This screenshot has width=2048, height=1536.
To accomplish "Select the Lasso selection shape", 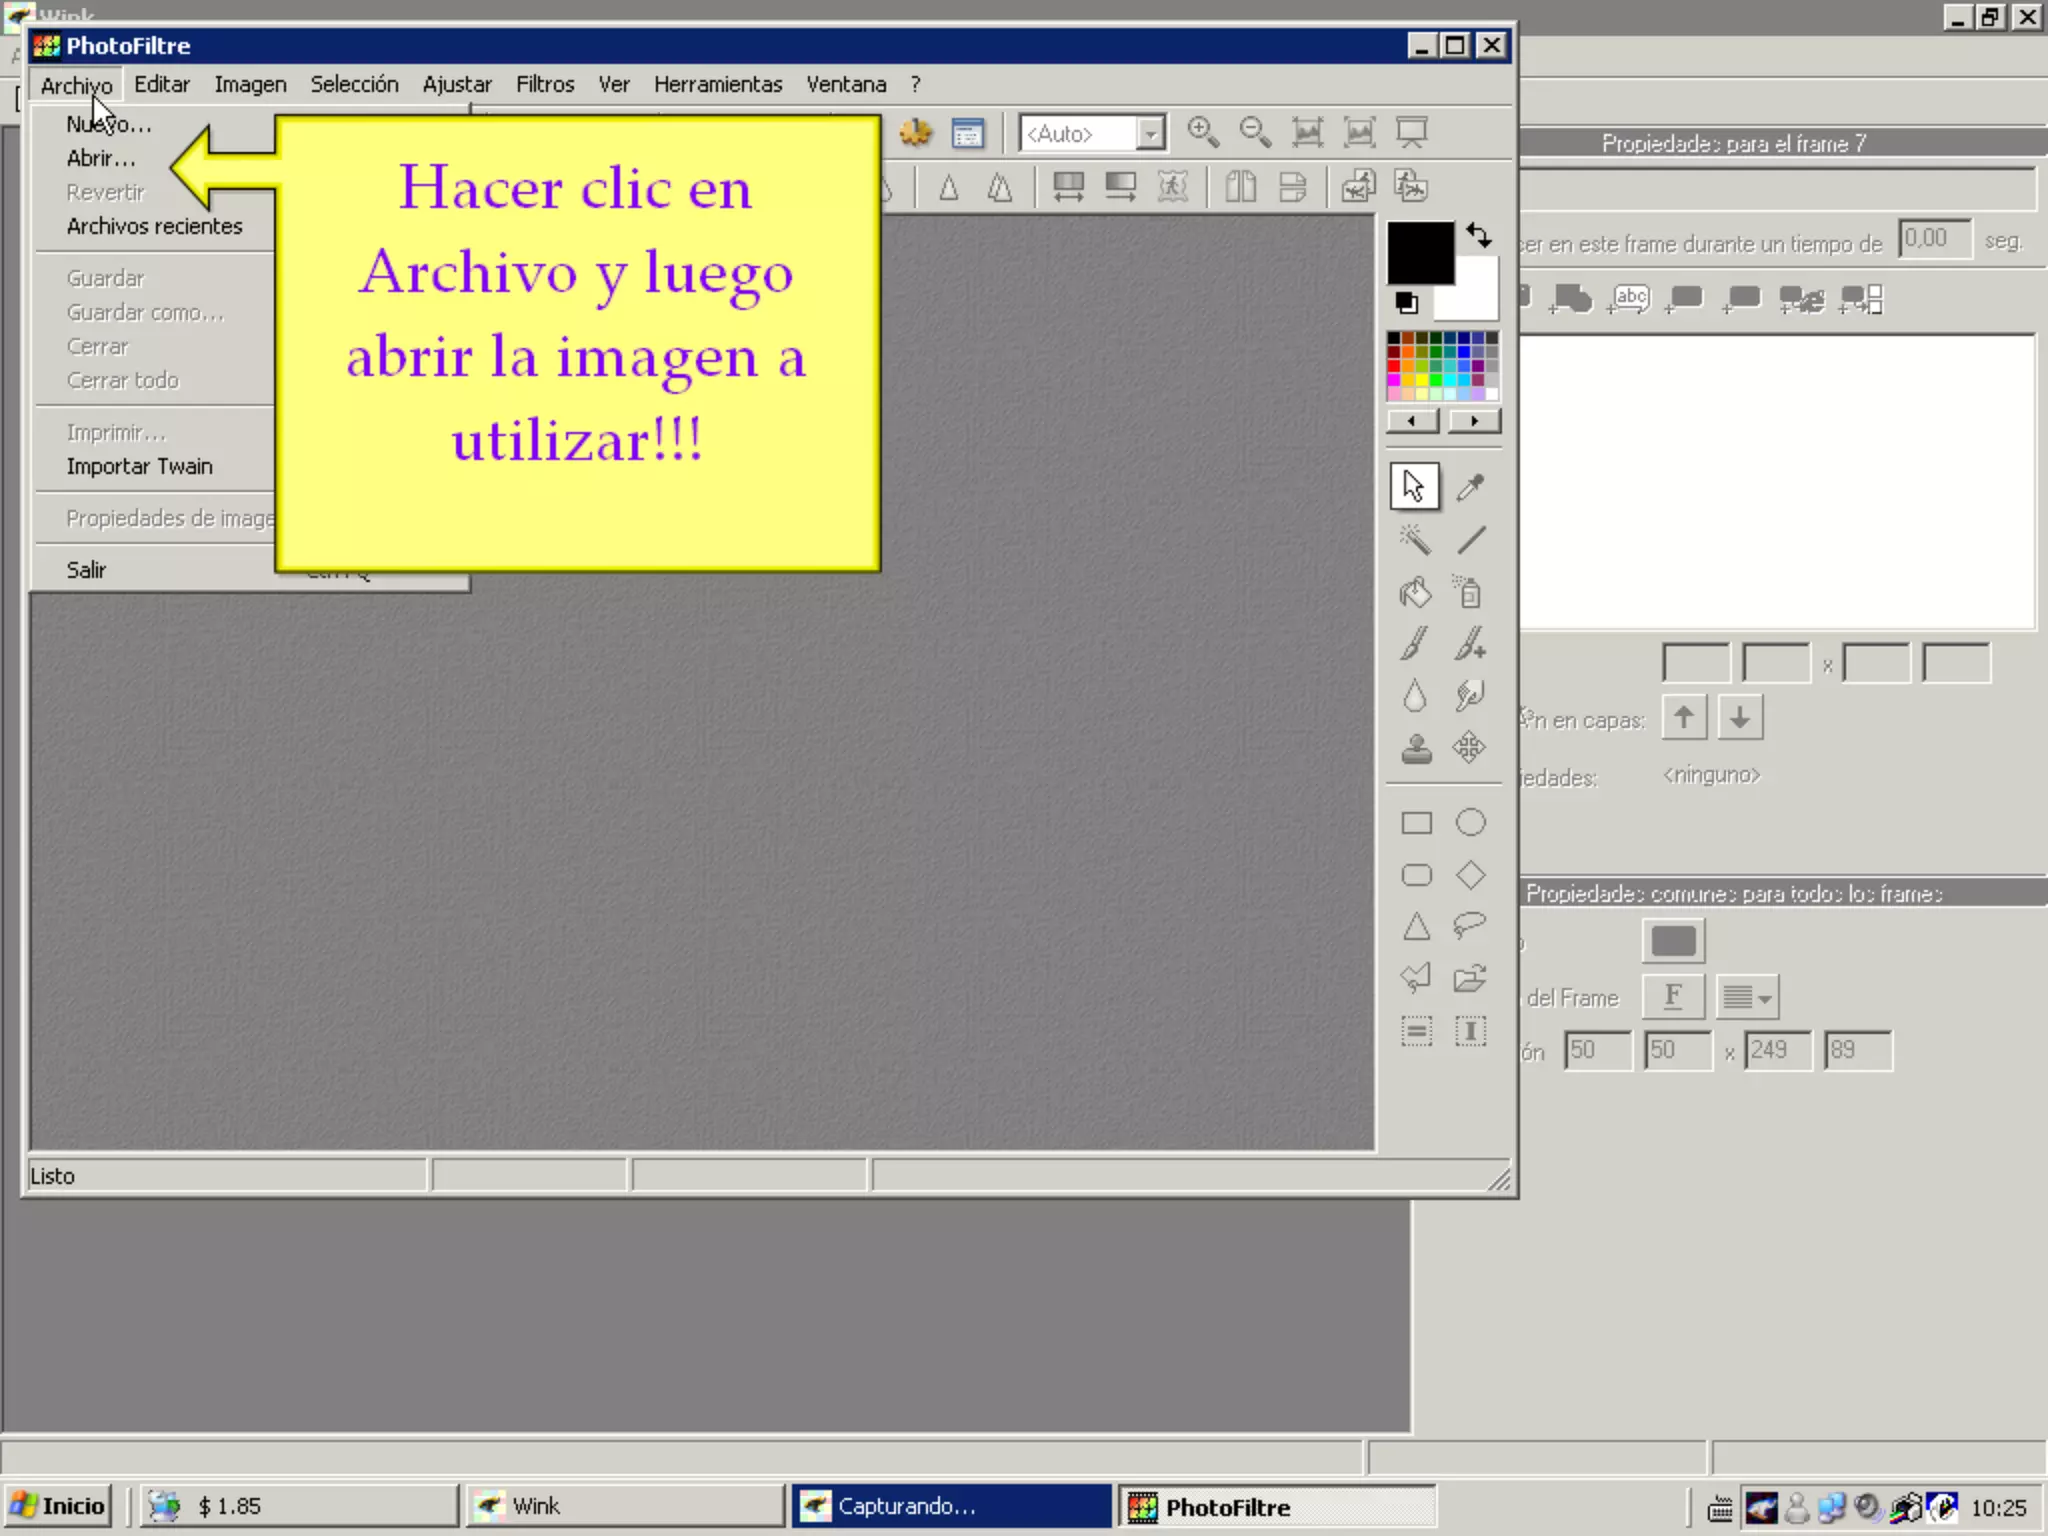I will point(1470,925).
